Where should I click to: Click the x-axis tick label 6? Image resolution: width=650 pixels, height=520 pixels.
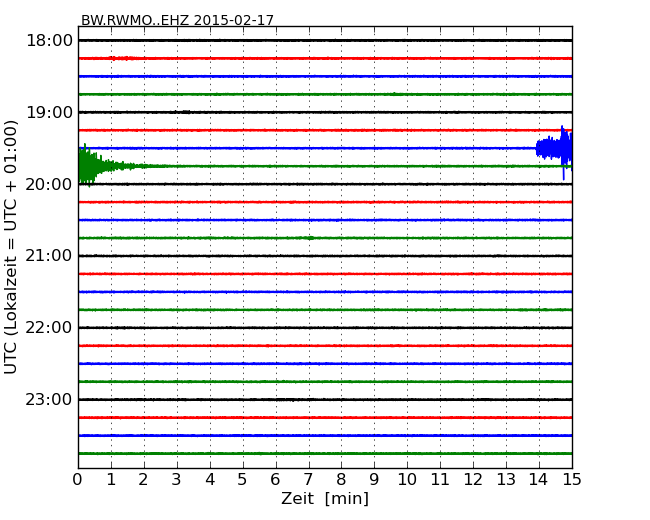click(x=275, y=480)
